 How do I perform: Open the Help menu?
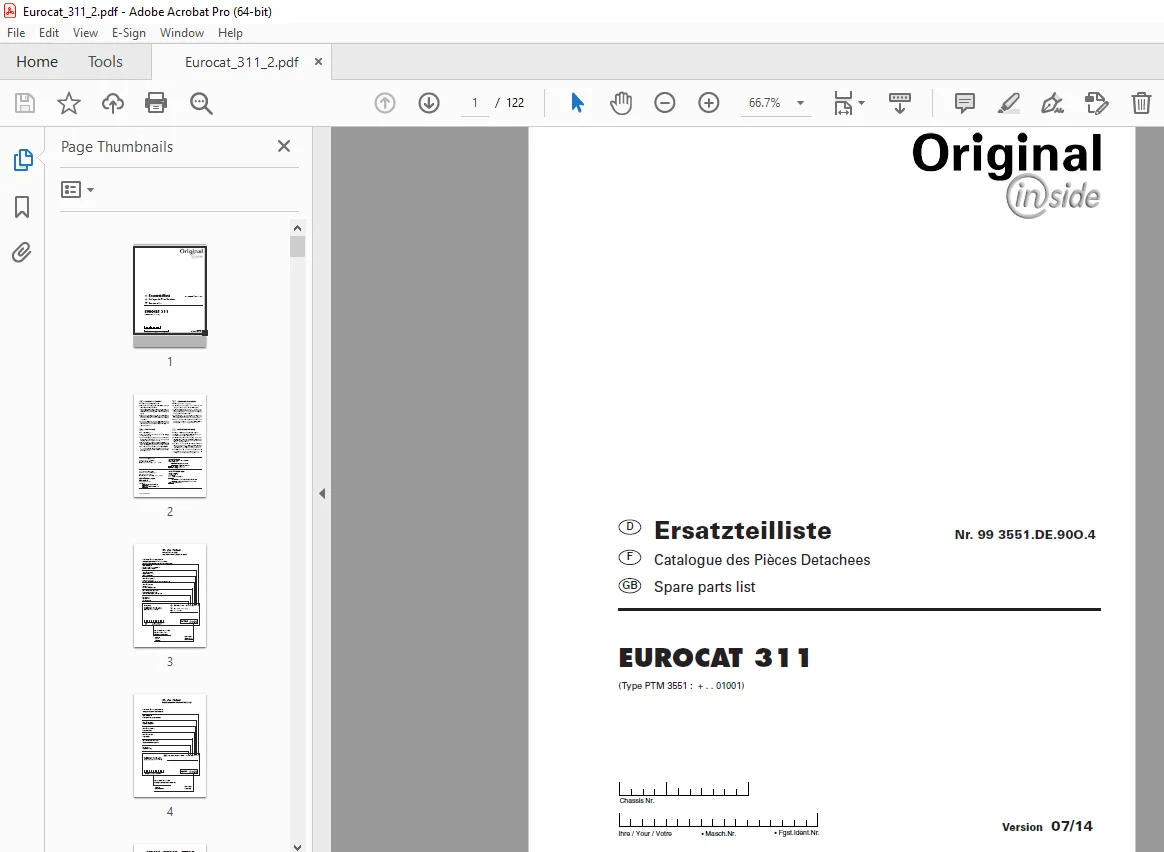230,33
